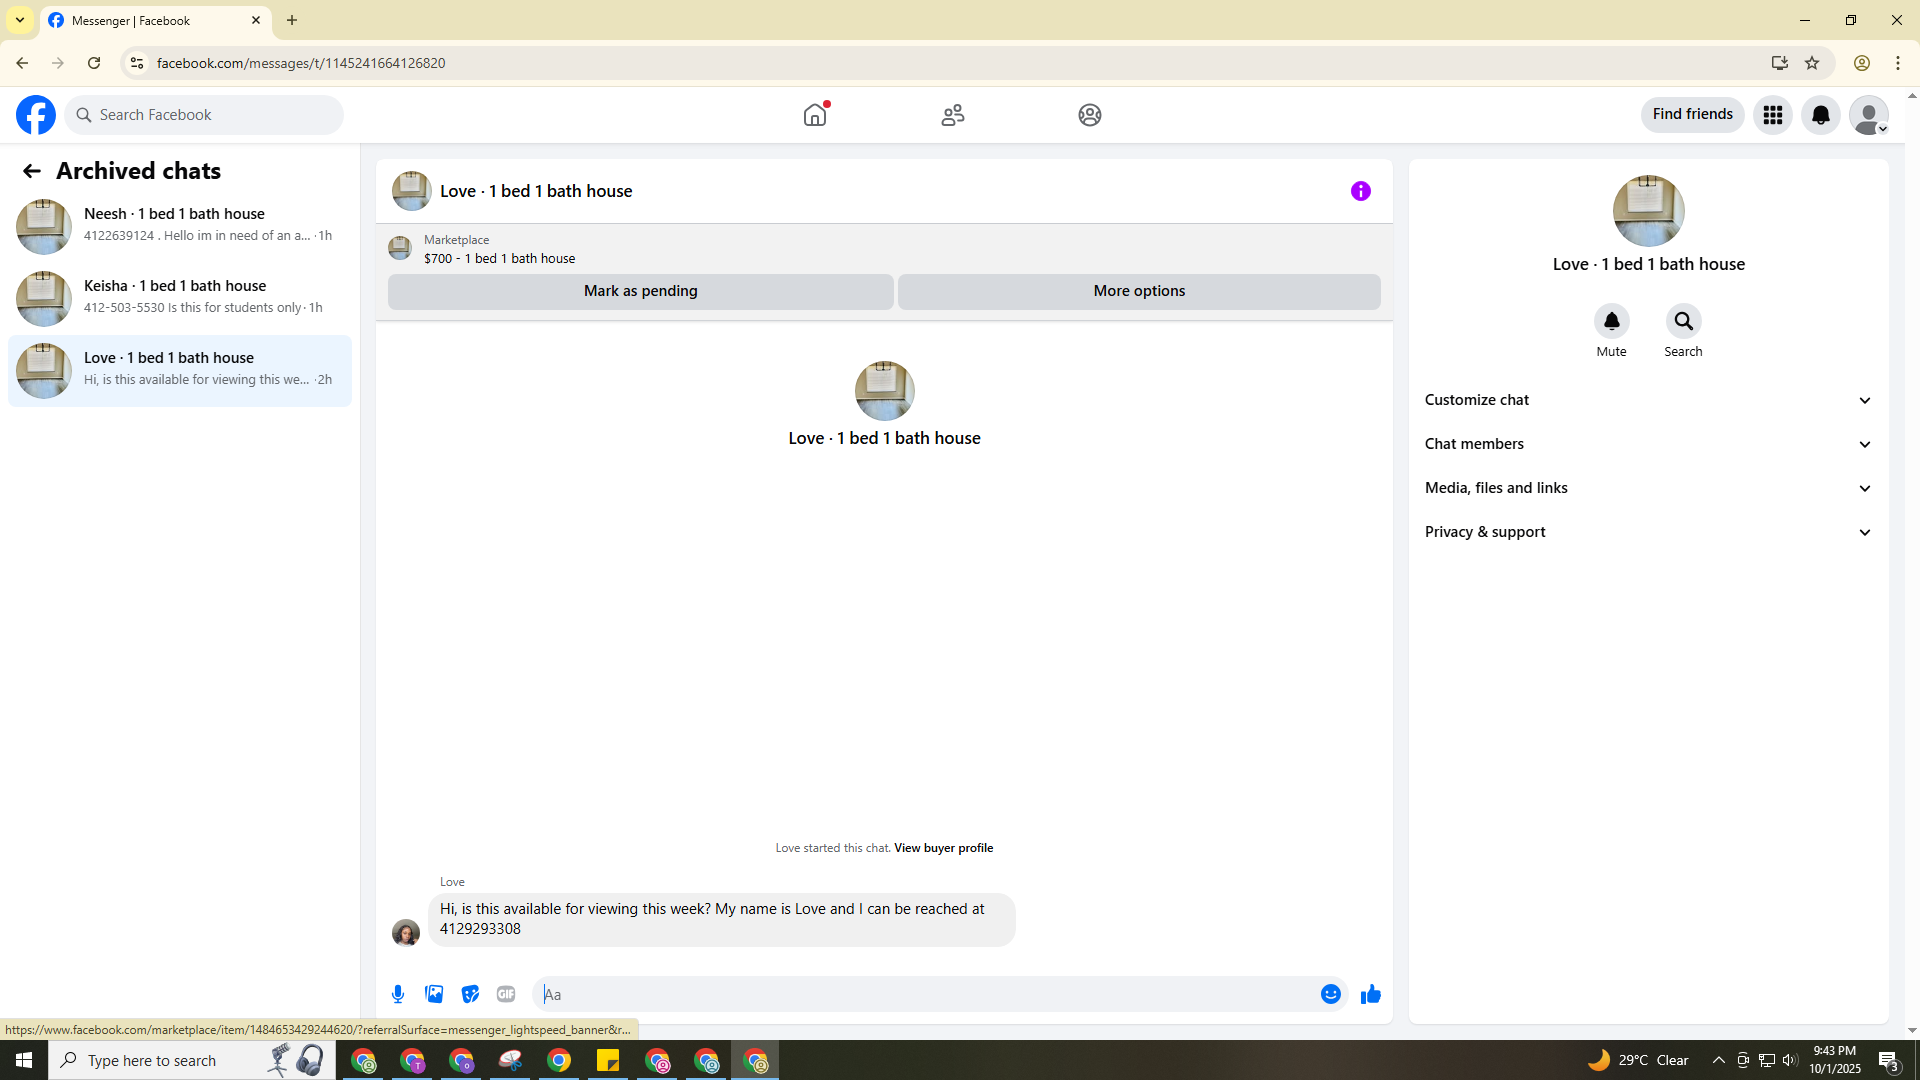The image size is (1920, 1080).
Task: Go to the Facebook Home tab
Action: tap(815, 115)
